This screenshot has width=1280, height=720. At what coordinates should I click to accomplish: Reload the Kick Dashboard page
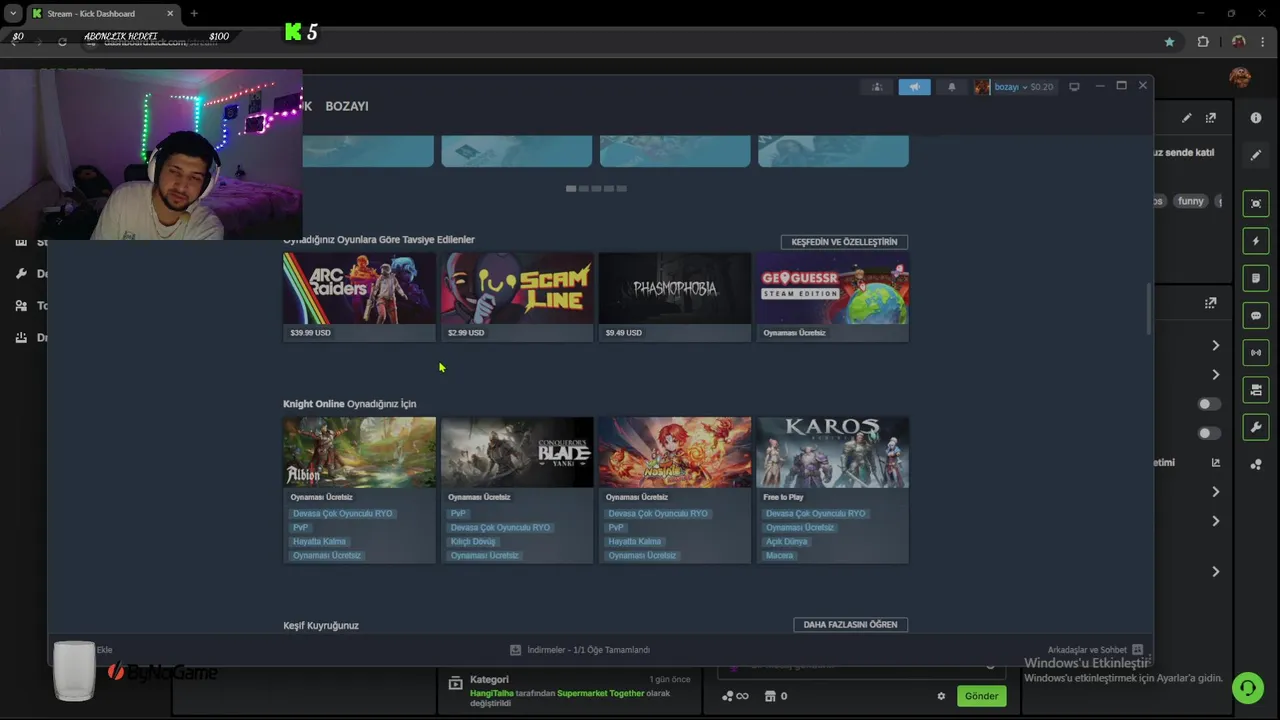coord(62,42)
